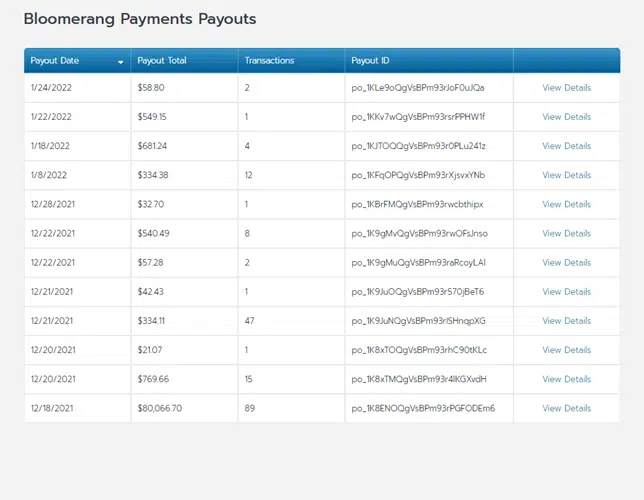Screen dimensions: 644x500
Task: Select payout ID po_1K9gMuQgVsBPm93raRcoyLAl
Action: (x=419, y=263)
